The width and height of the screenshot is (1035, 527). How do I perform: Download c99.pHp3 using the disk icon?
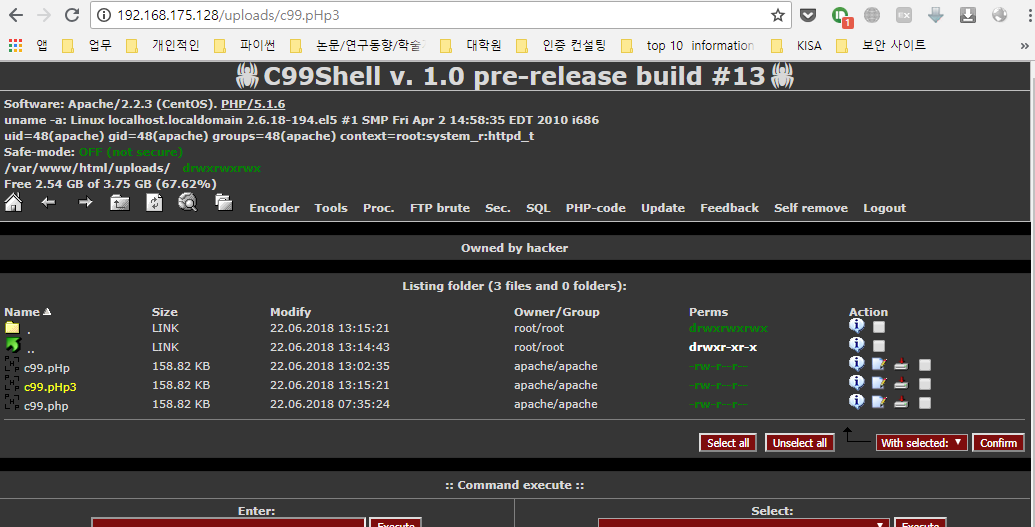tap(901, 384)
